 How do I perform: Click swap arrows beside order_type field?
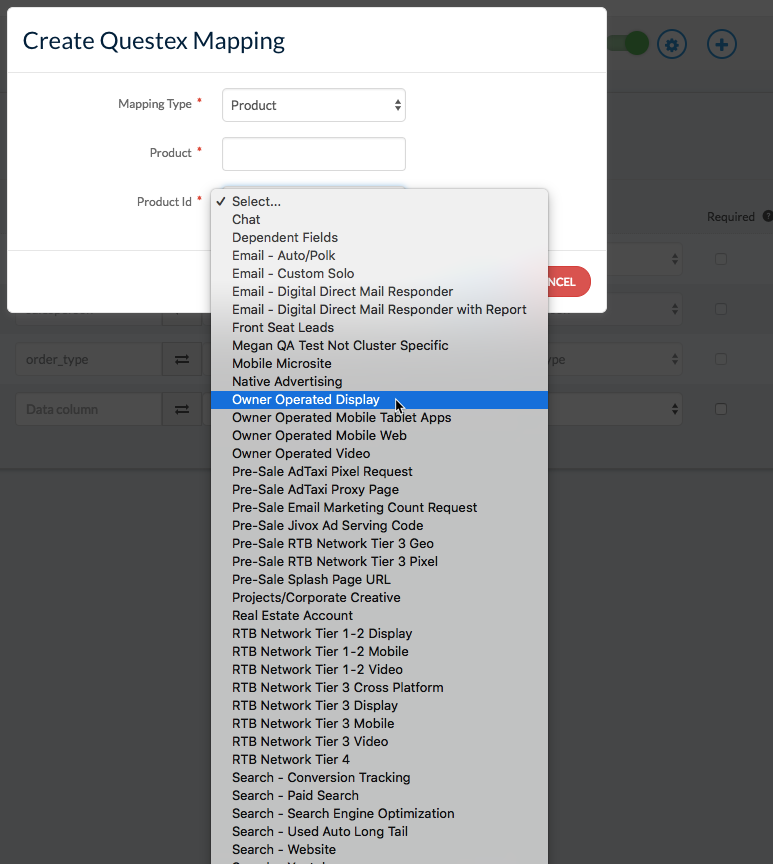coord(182,359)
